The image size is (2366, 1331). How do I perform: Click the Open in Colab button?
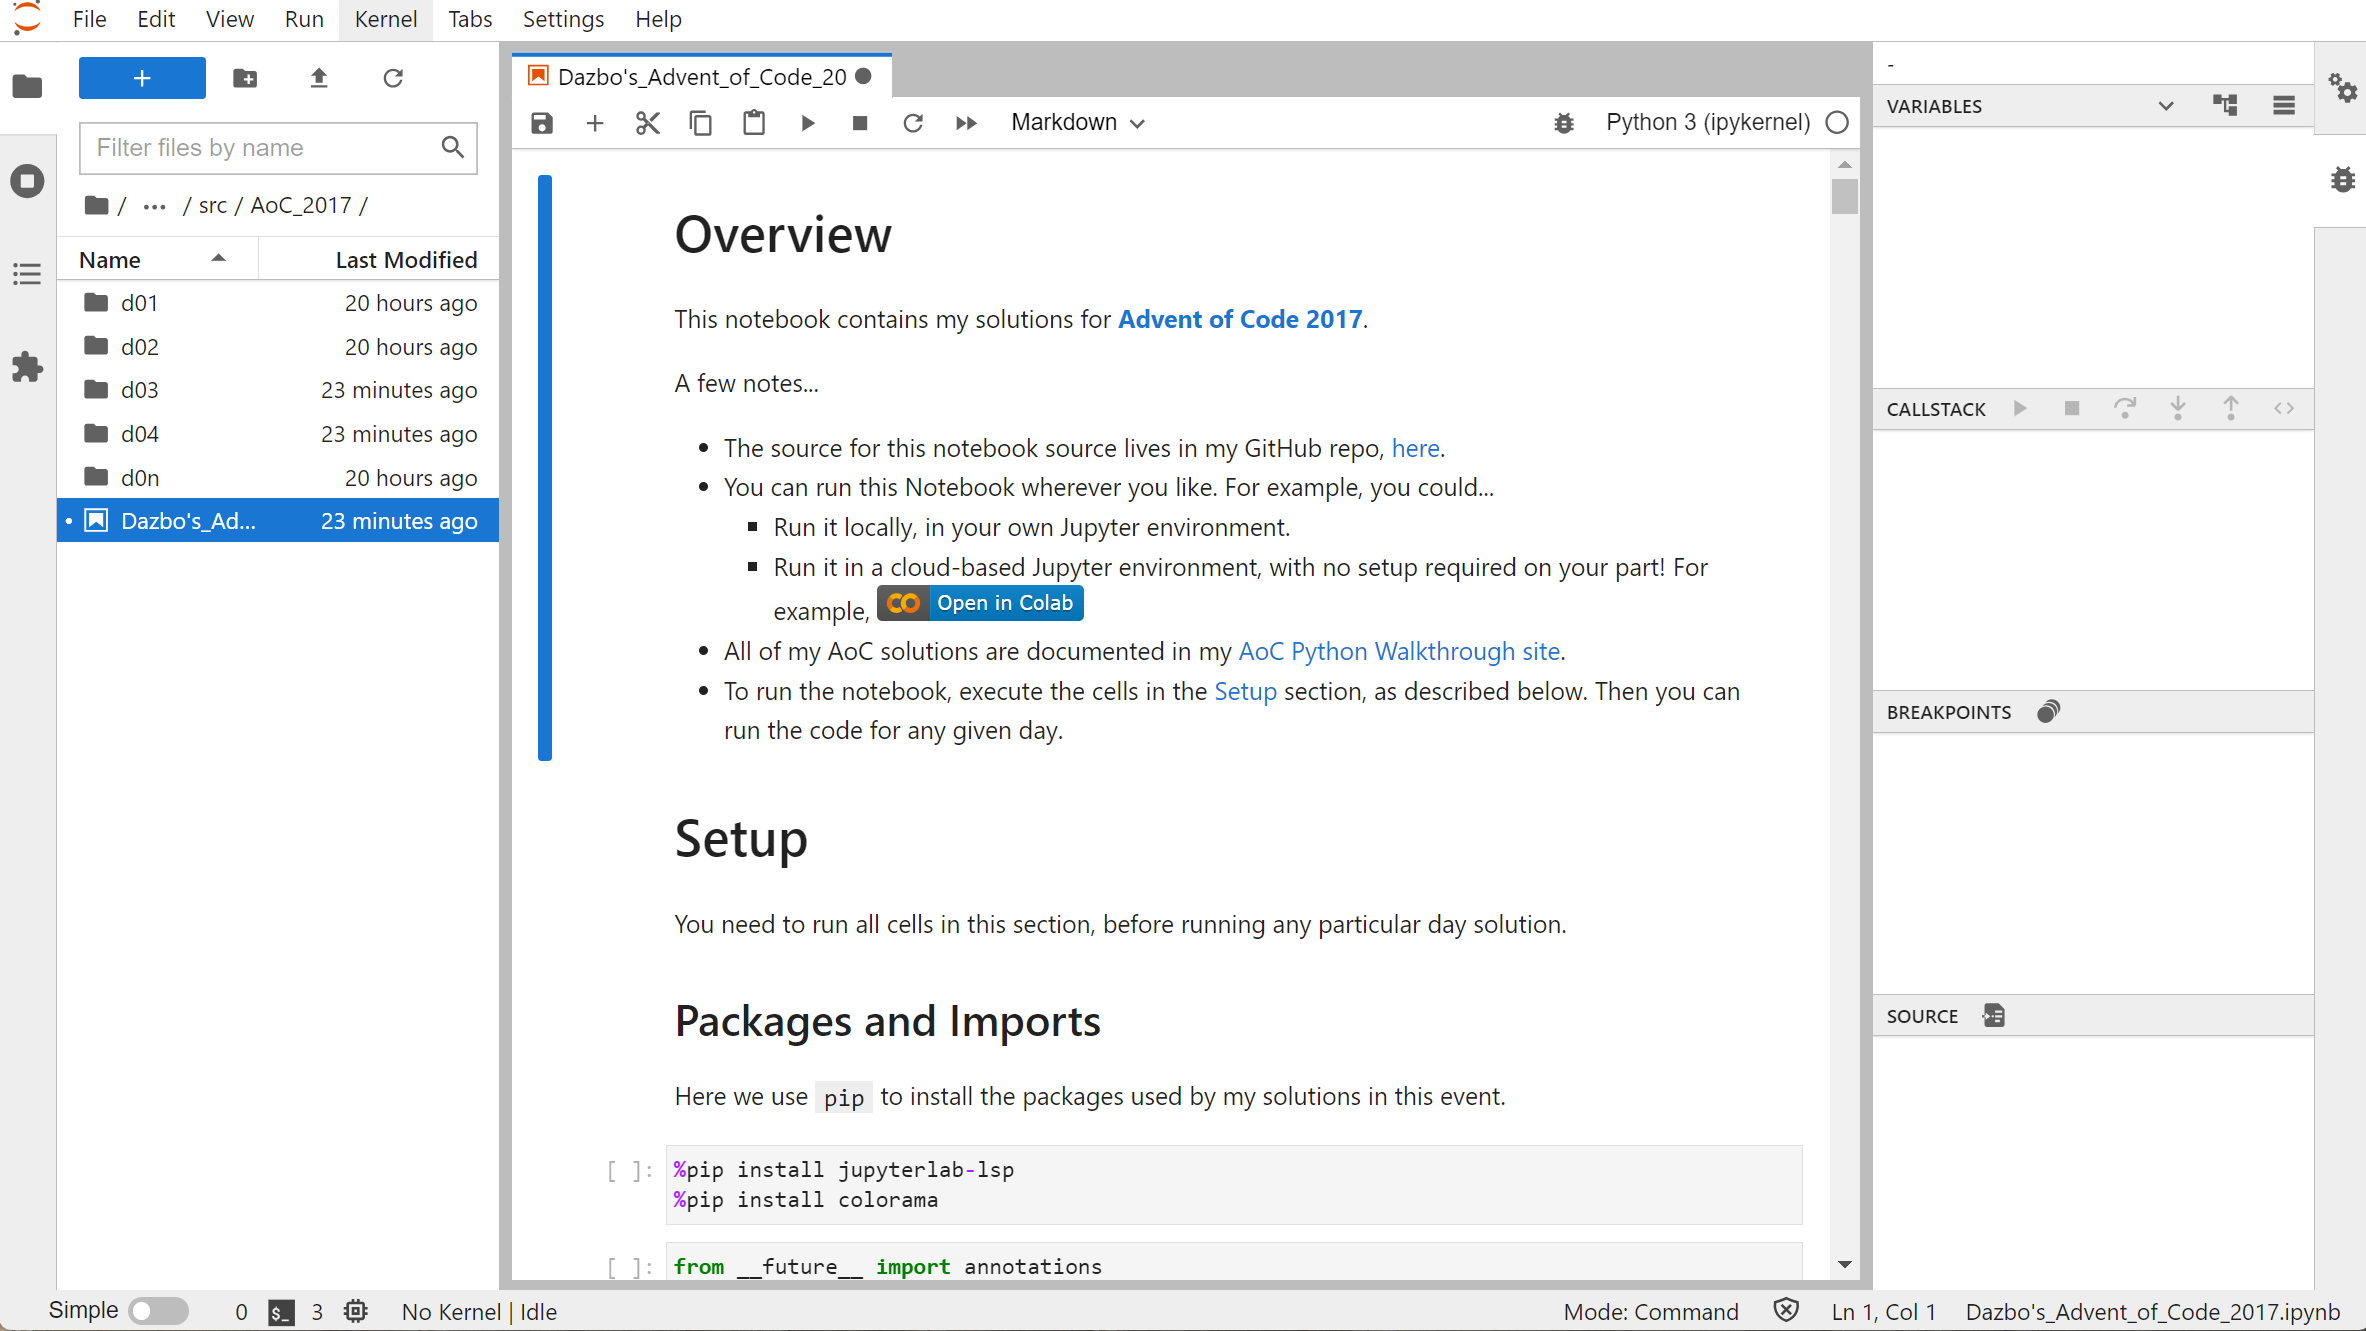click(x=982, y=603)
